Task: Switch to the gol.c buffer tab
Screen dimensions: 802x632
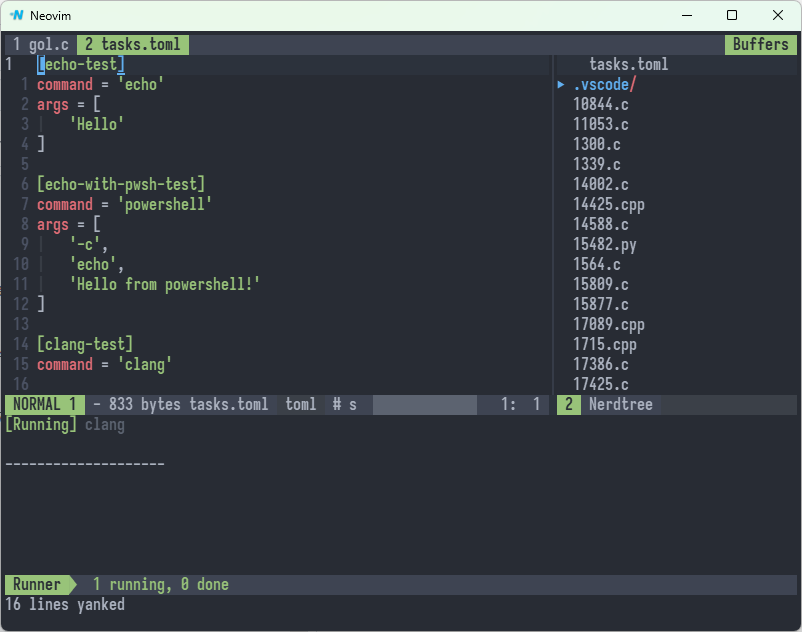Action: (x=41, y=44)
